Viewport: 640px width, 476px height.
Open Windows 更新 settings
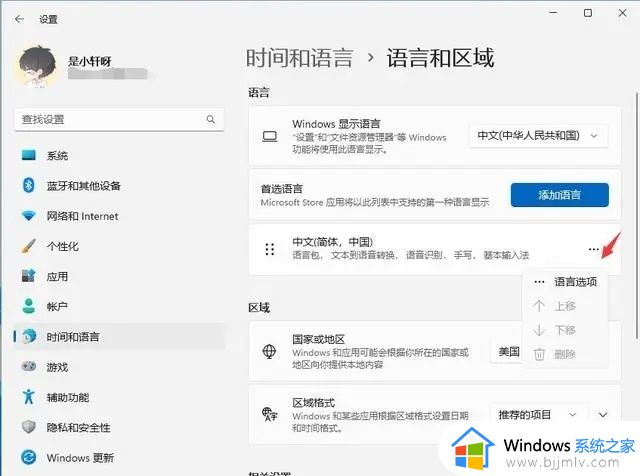pyautogui.click(x=119, y=458)
